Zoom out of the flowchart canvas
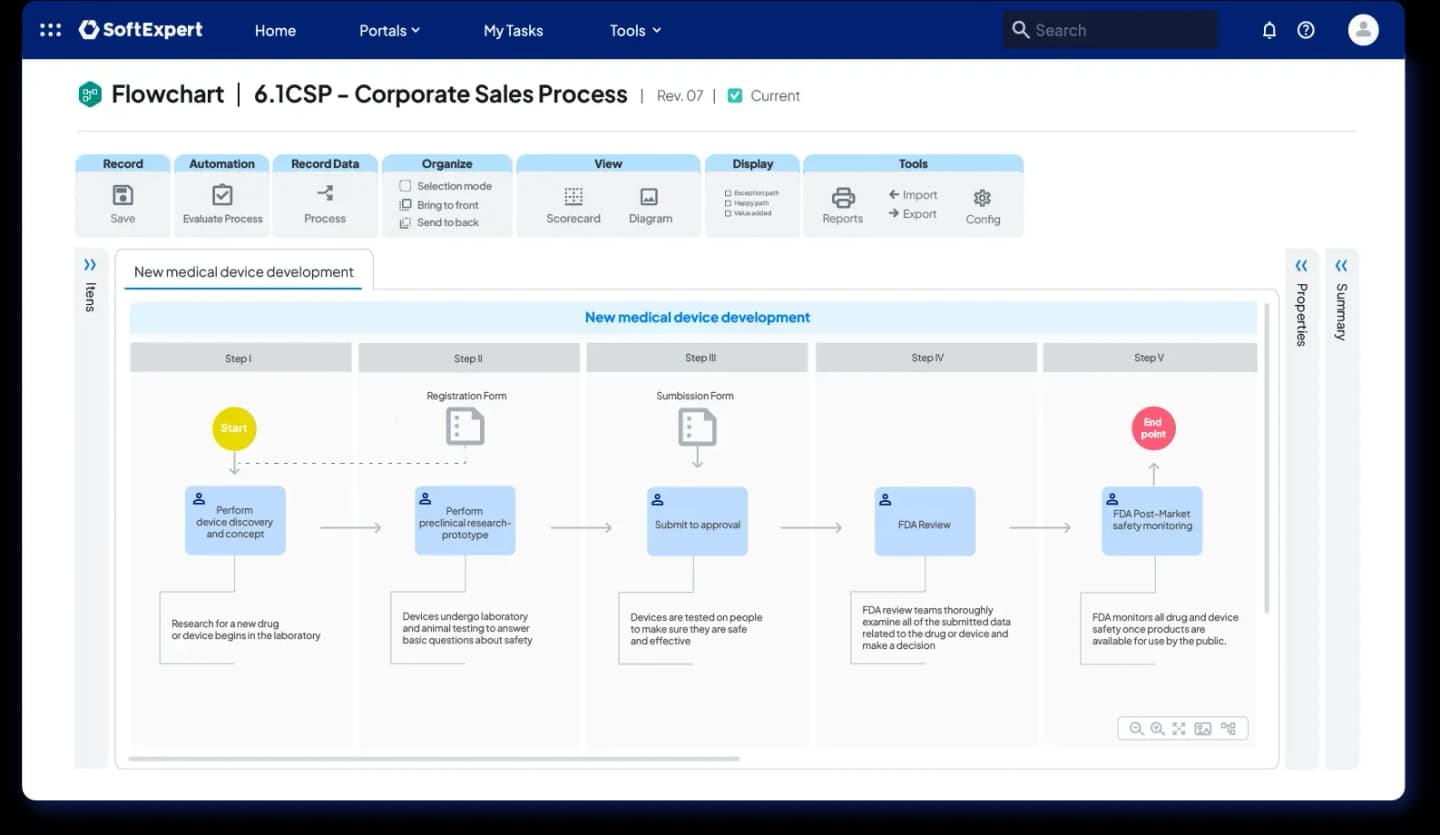The image size is (1440, 835). point(1136,729)
